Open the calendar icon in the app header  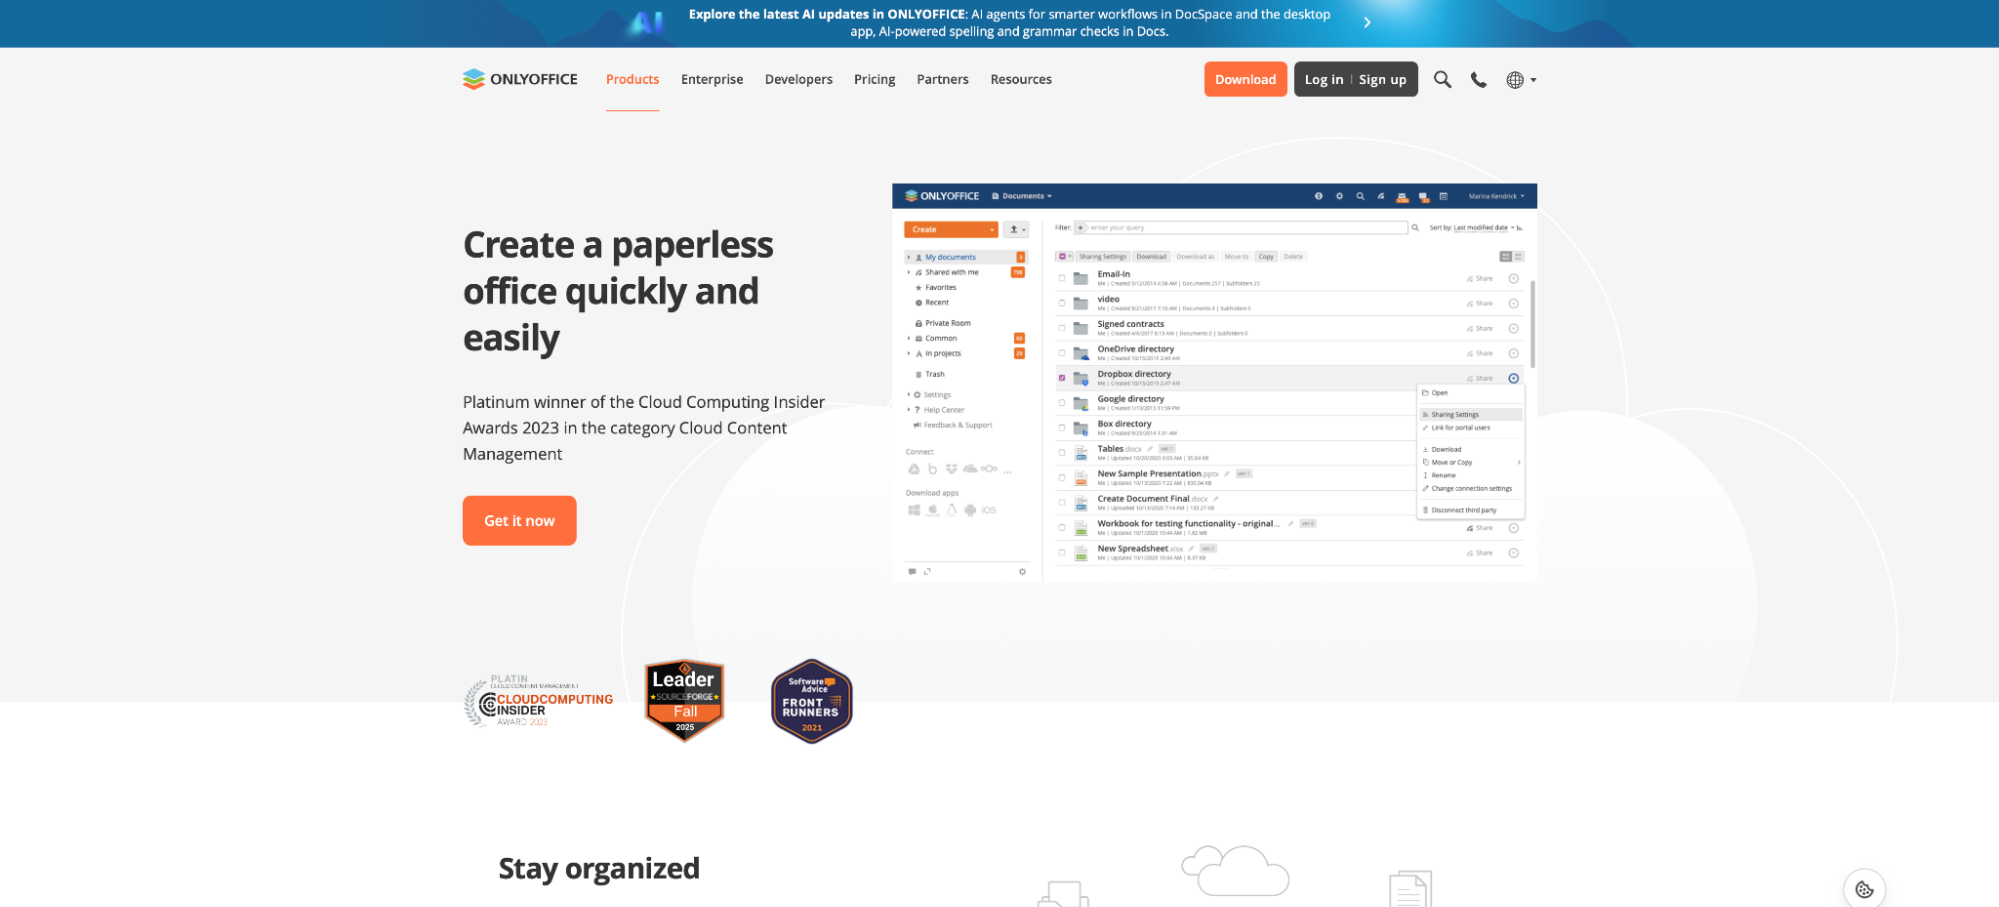[x=1444, y=198]
